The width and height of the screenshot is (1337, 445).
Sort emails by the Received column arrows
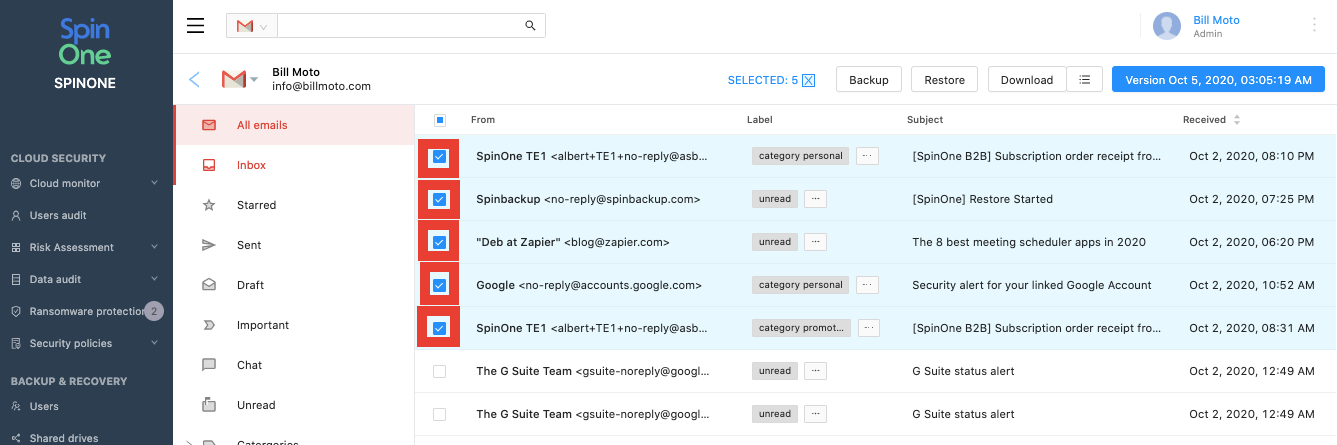1237,120
